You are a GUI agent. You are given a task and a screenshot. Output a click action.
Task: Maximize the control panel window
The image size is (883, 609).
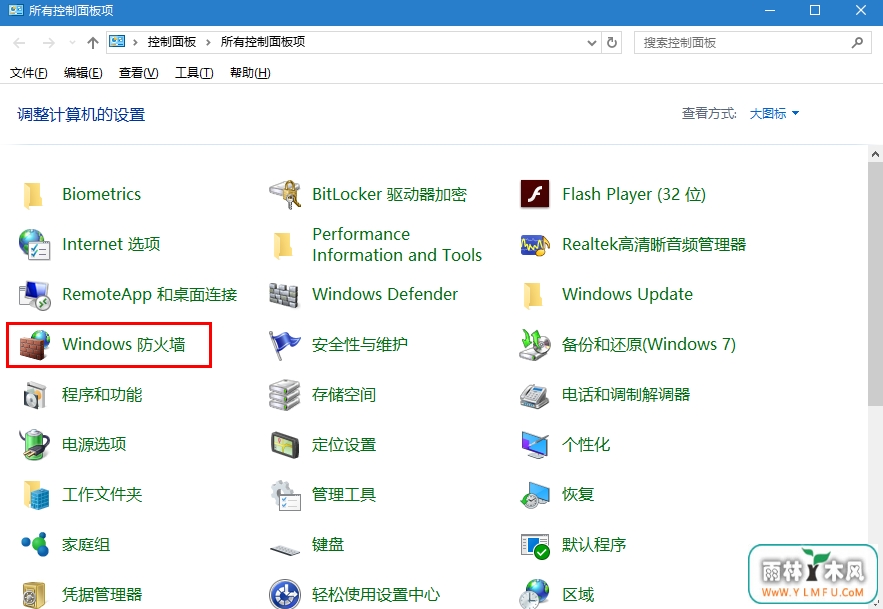(x=815, y=10)
